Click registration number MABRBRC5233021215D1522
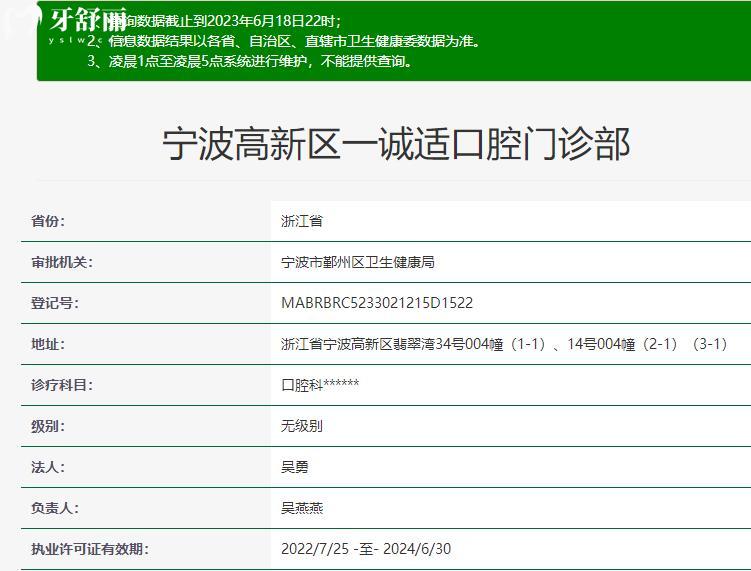The height and width of the screenshot is (571, 751). tap(377, 303)
